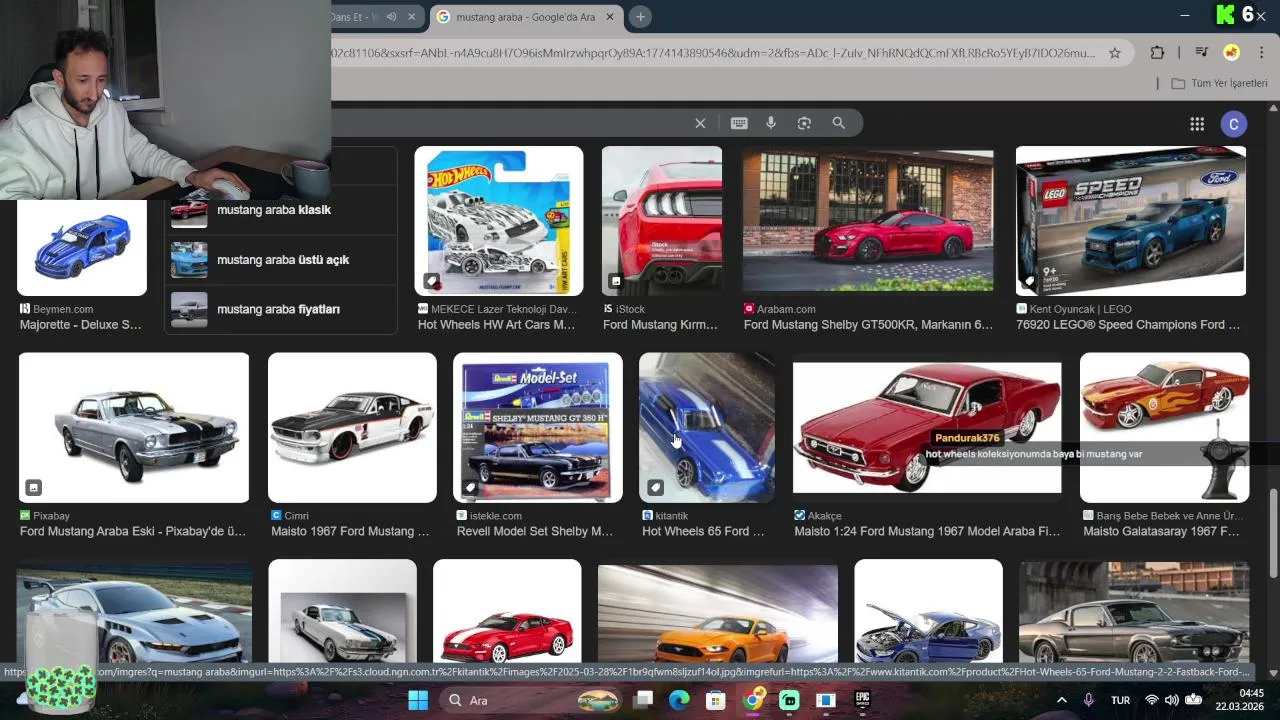Show hidden system tray icons
1280x720 pixels.
point(1062,700)
